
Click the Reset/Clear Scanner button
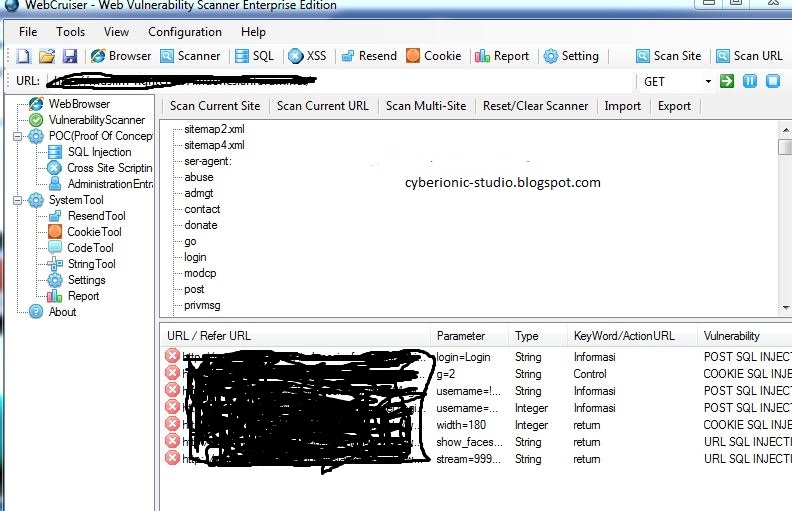point(535,106)
